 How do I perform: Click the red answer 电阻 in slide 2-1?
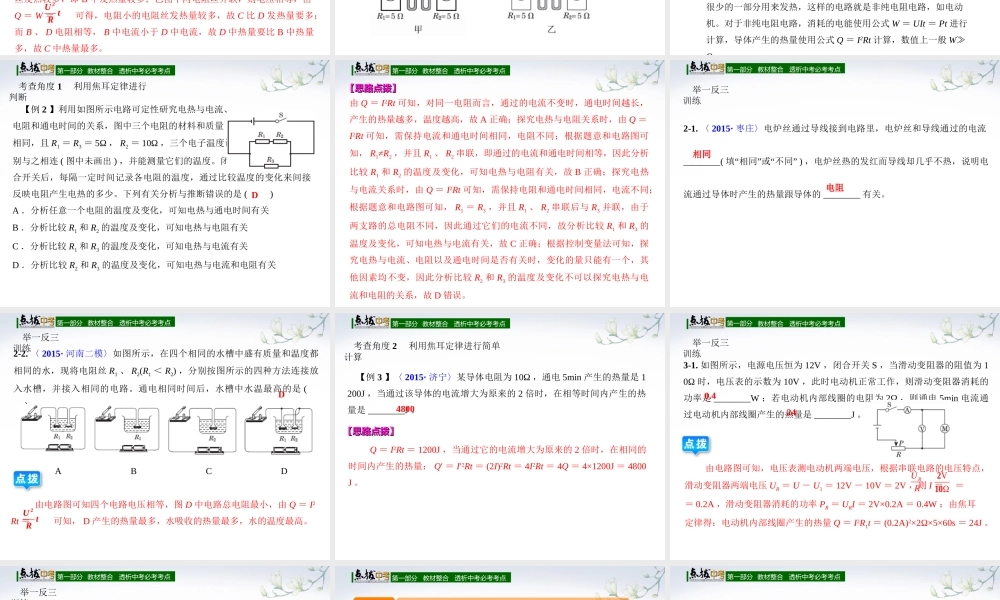tap(835, 187)
